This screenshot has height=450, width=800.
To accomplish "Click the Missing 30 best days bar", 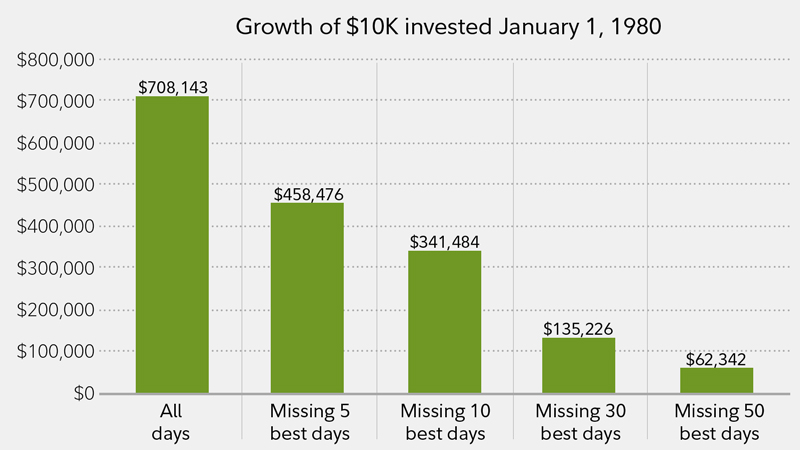I will pyautogui.click(x=579, y=365).
